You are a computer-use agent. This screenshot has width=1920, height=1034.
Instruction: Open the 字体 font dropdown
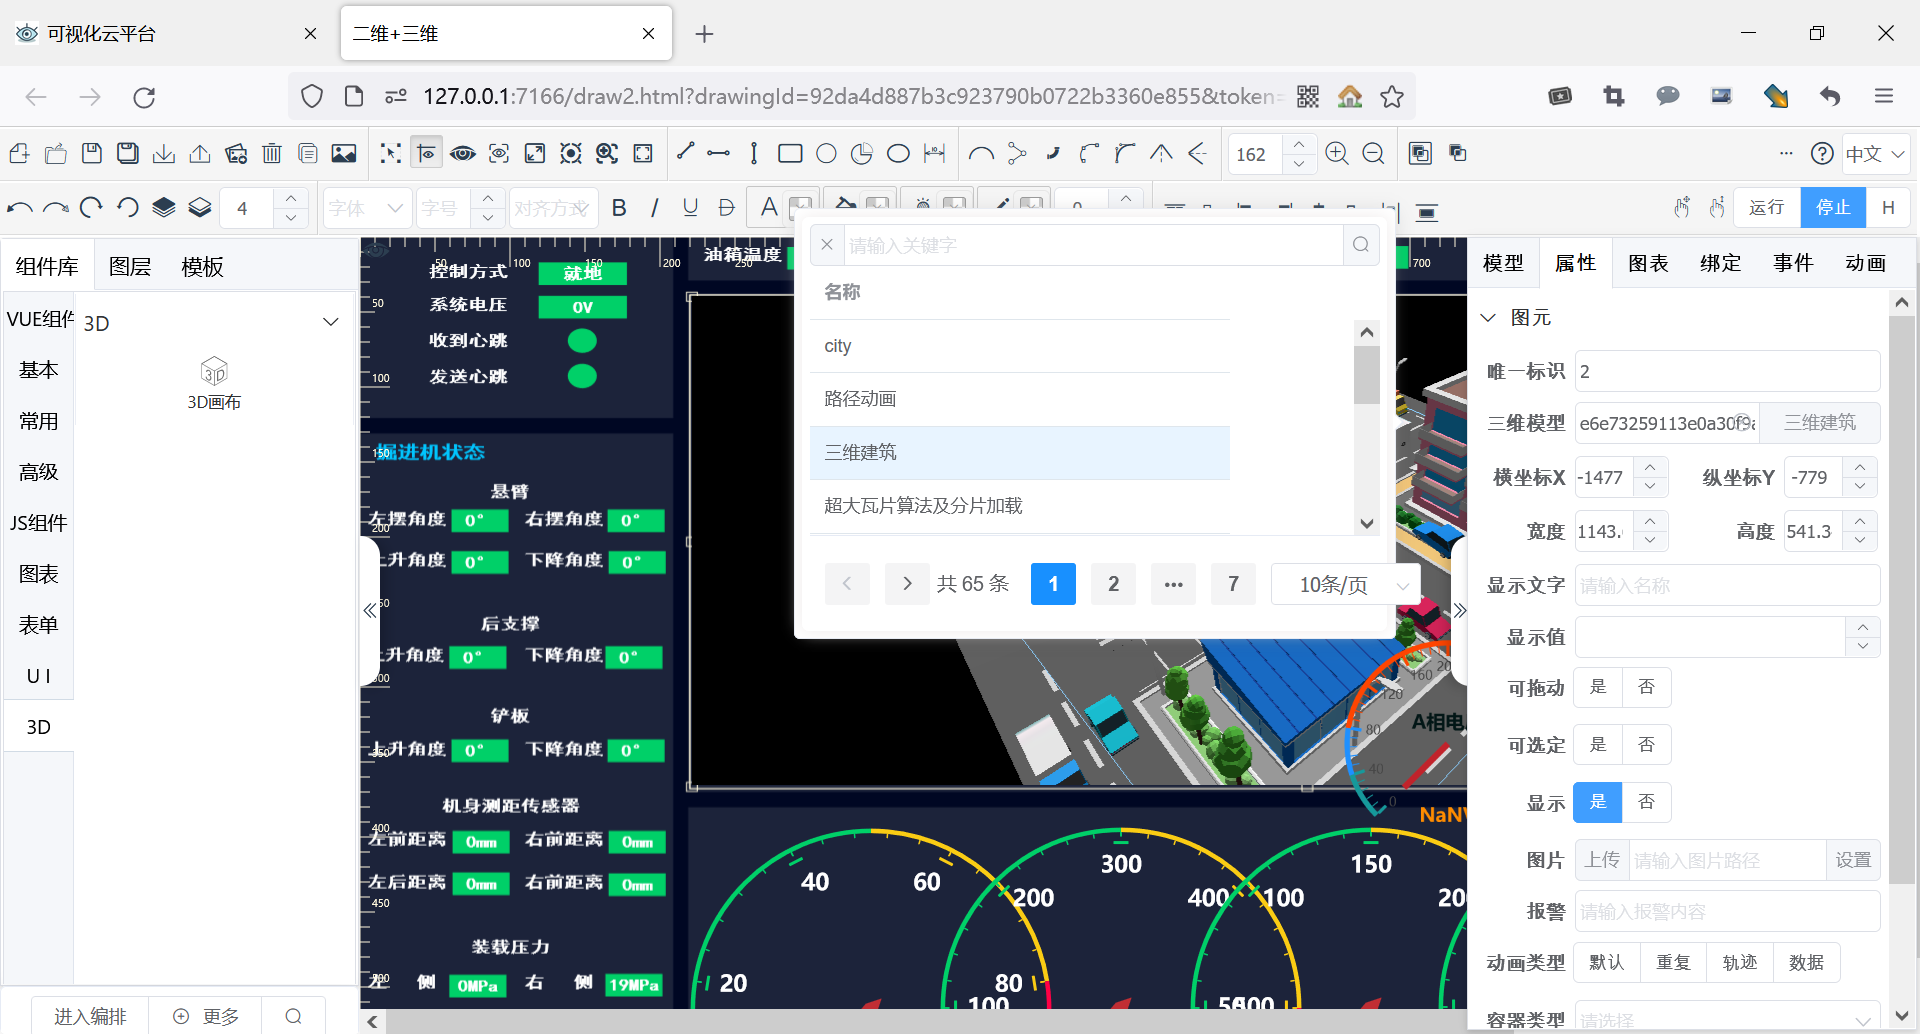pyautogui.click(x=366, y=208)
